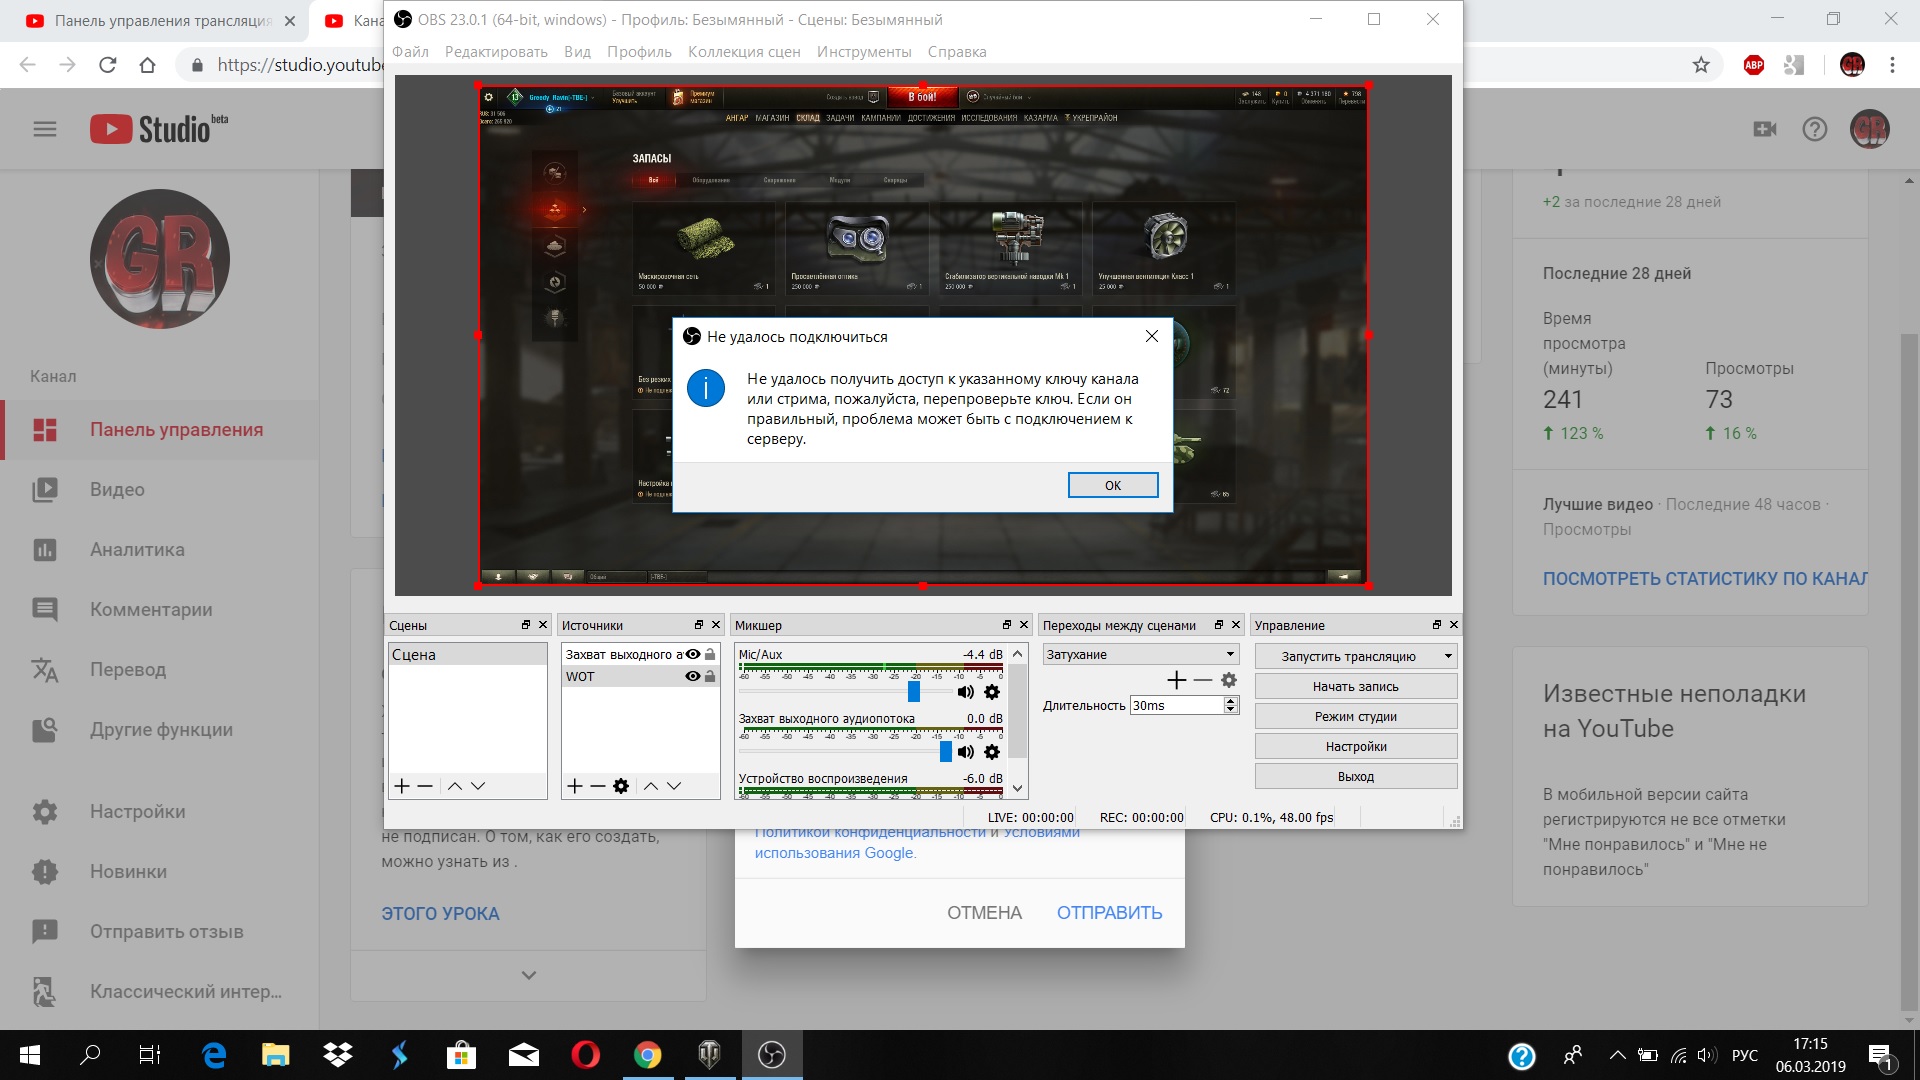Open transition properties gear icon
Screen dimensions: 1920x1080
[1229, 680]
